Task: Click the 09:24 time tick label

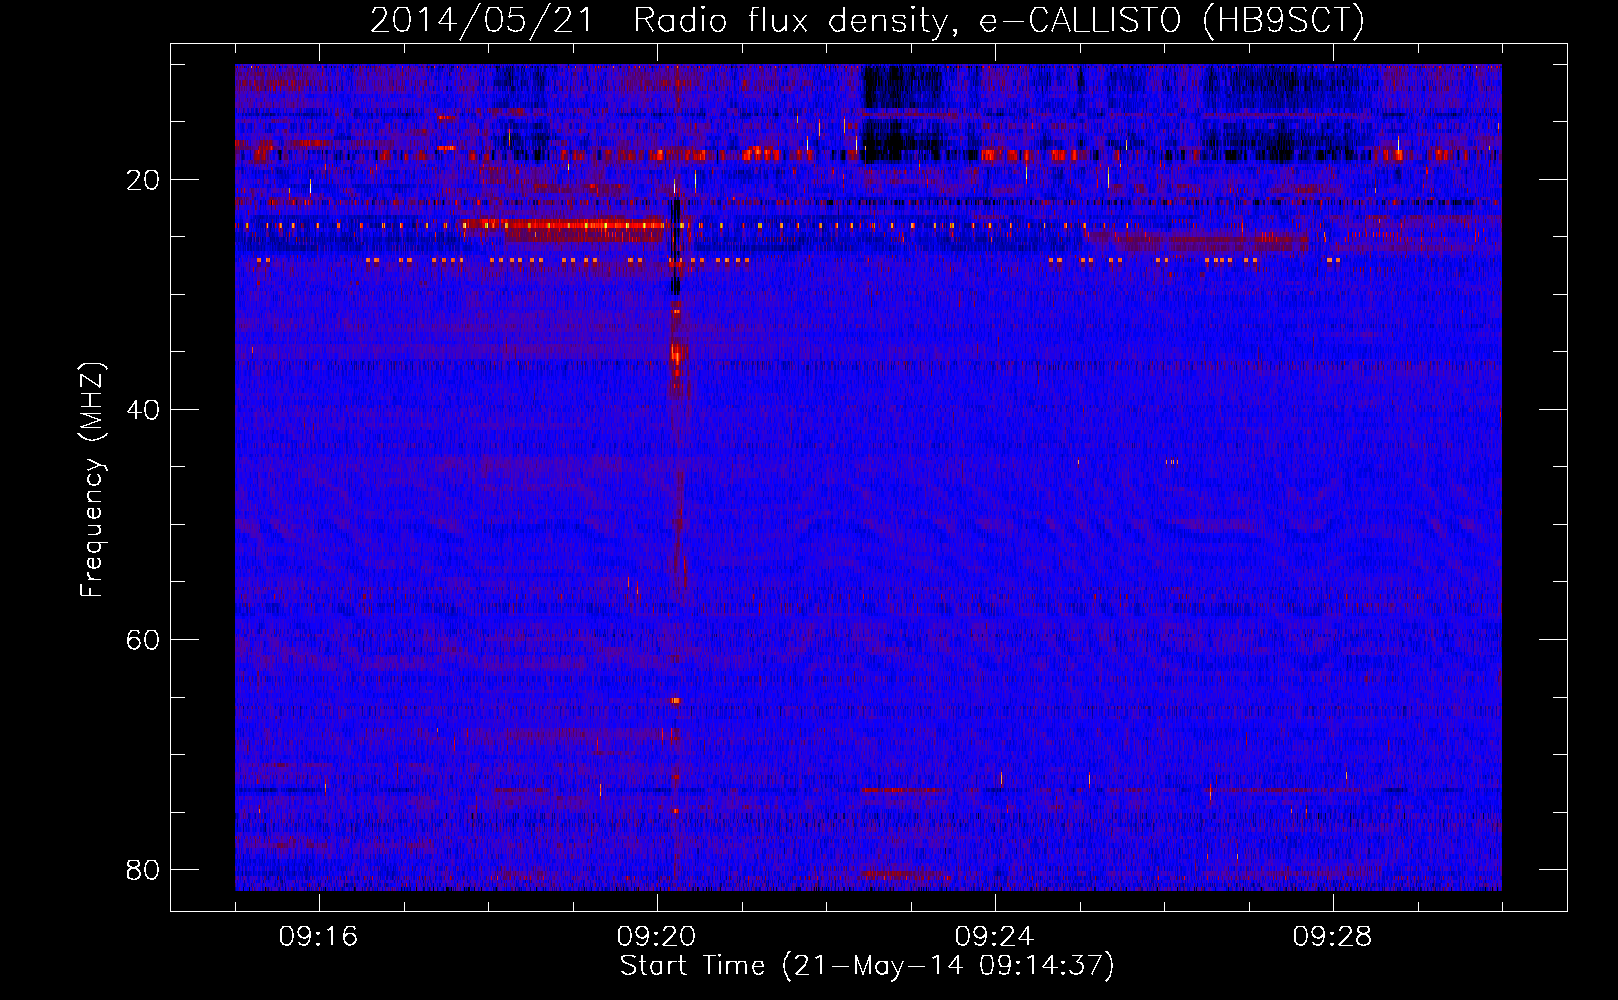Action: pos(995,937)
